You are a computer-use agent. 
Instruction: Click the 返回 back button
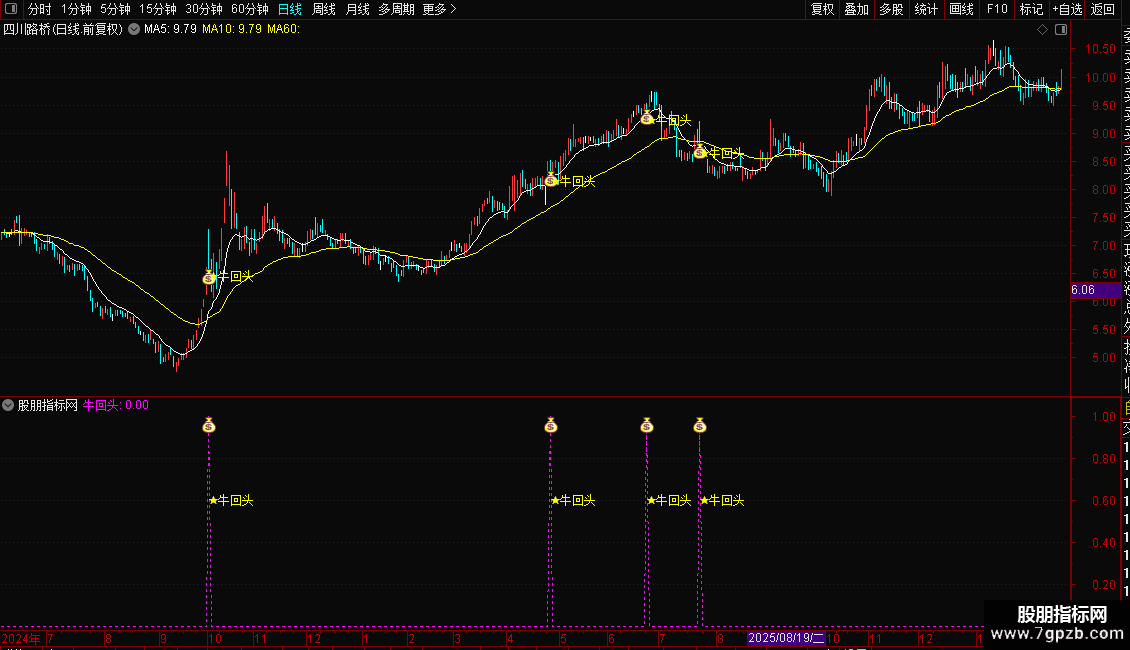pos(1103,9)
